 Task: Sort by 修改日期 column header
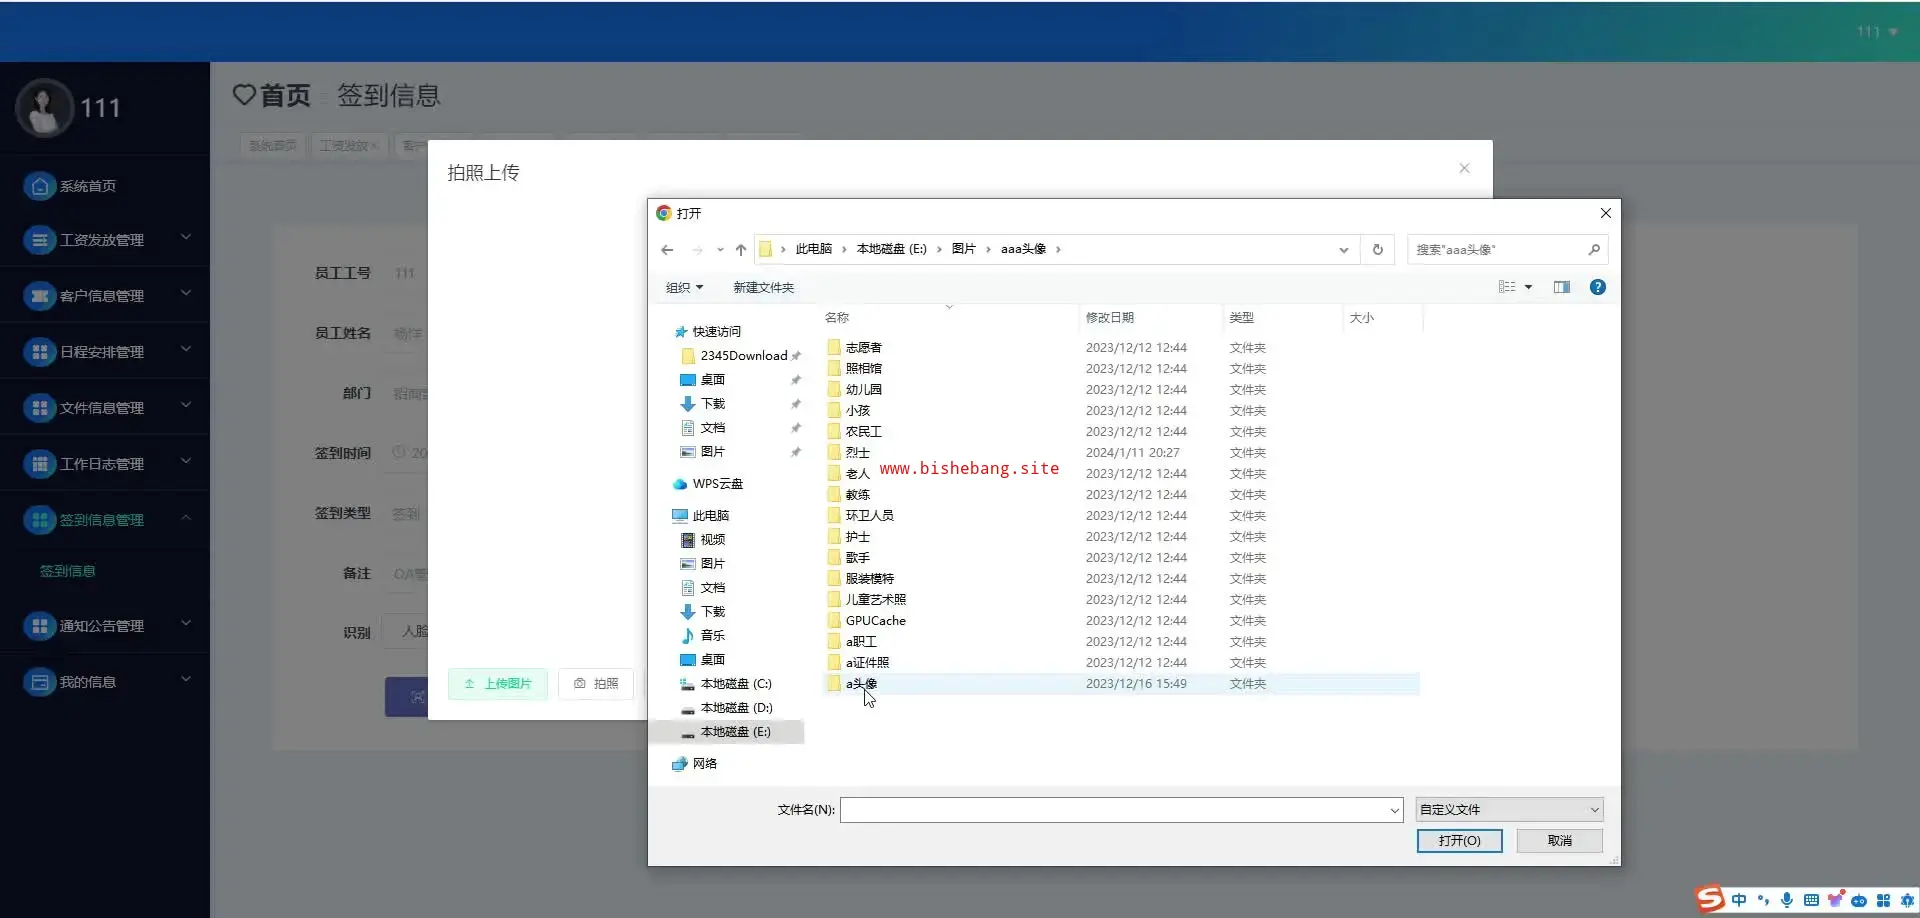click(1110, 318)
